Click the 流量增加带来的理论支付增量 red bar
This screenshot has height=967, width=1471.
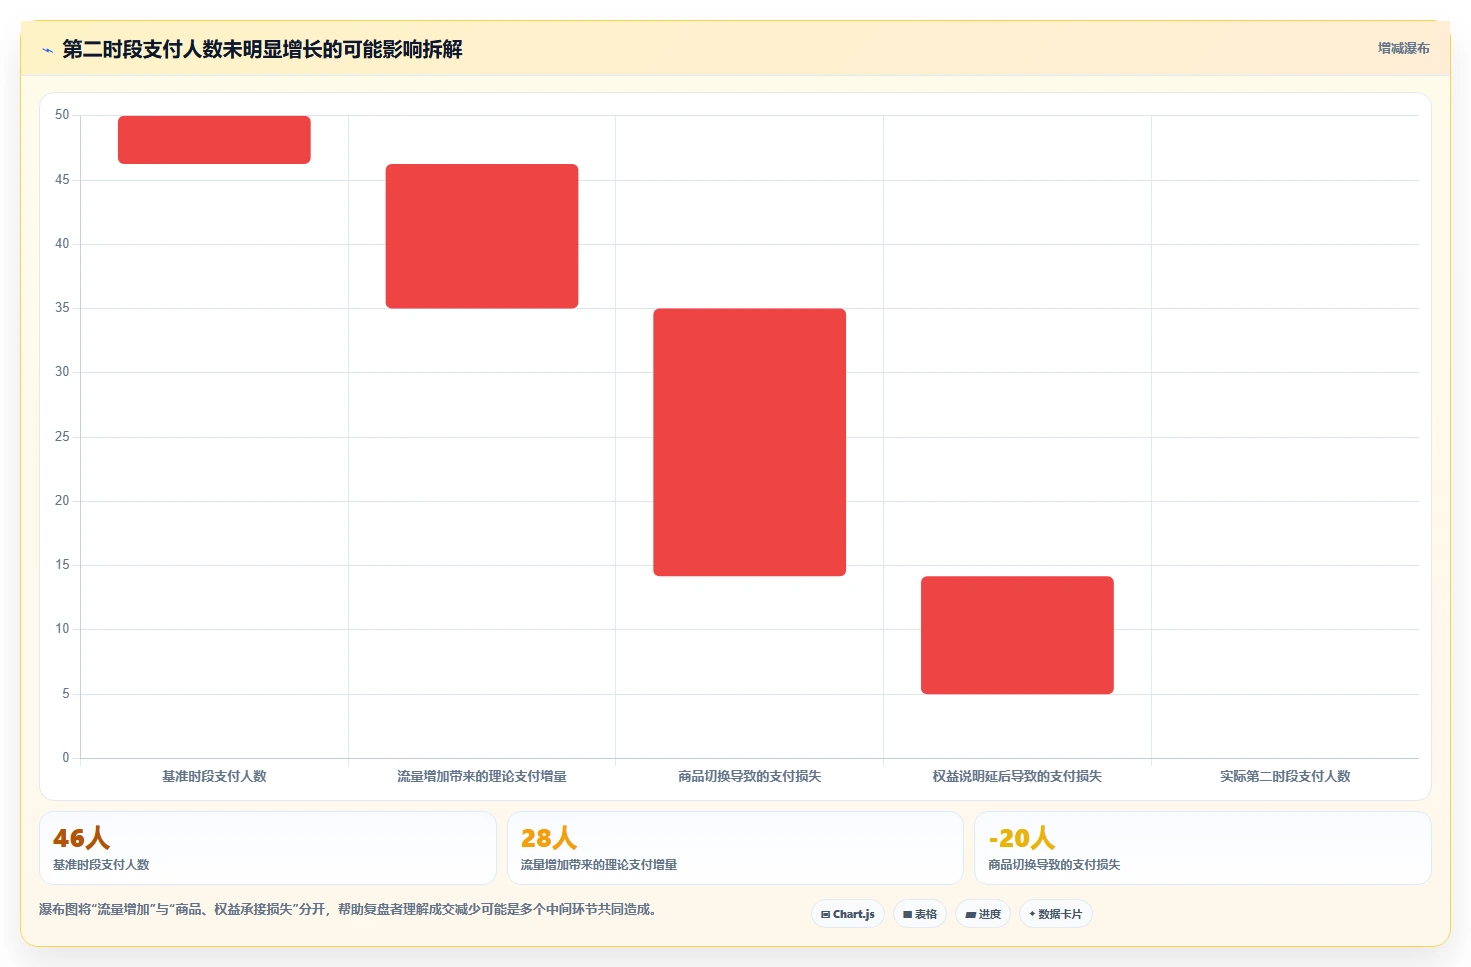[482, 236]
